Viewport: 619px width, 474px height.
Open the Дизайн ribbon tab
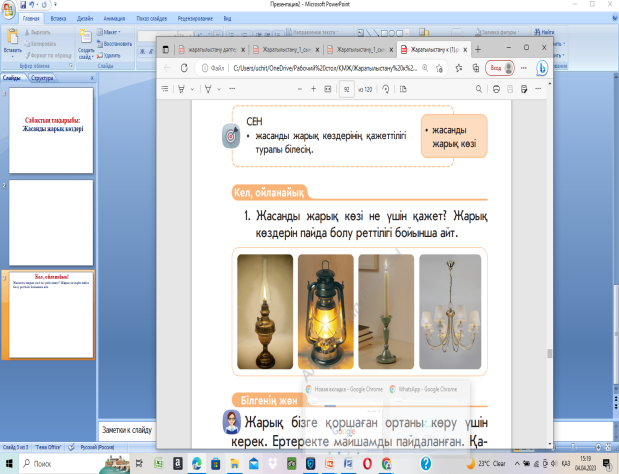[x=85, y=18]
